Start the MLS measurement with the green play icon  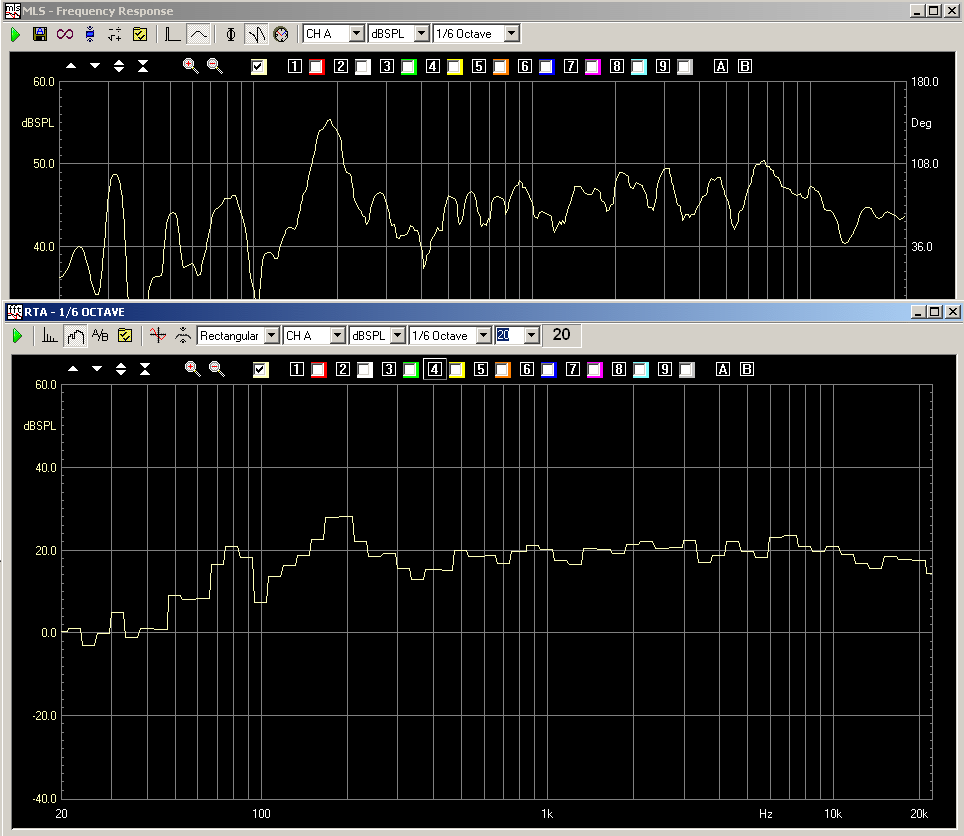pyautogui.click(x=16, y=34)
